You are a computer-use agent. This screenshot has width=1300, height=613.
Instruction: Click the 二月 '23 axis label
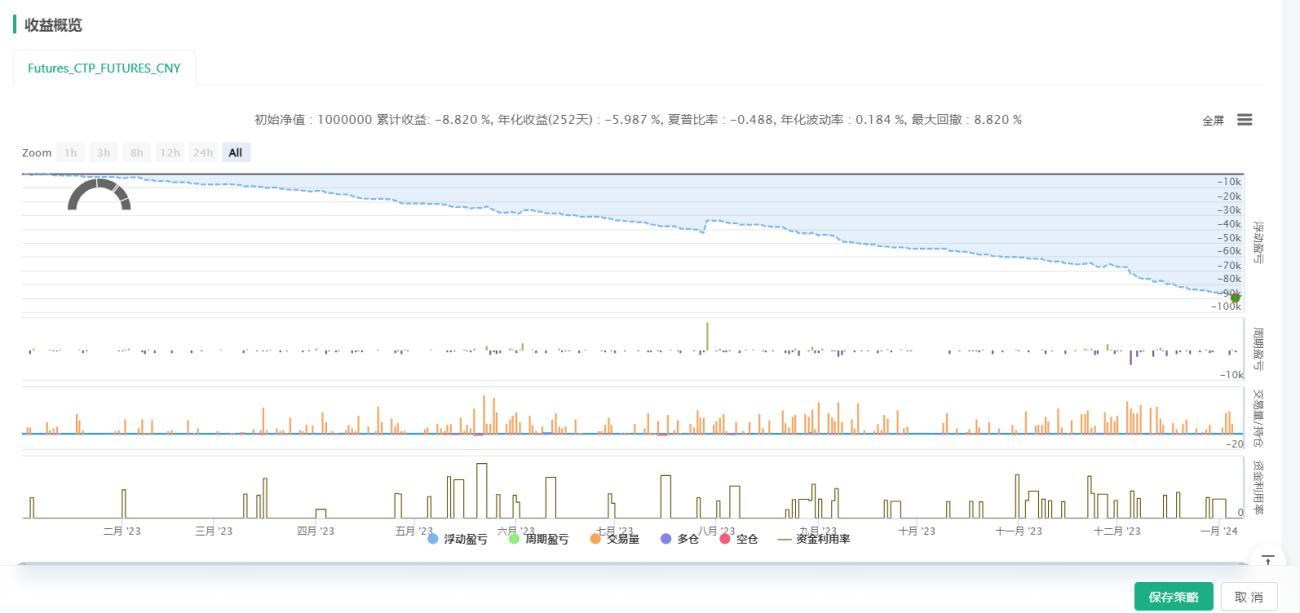click(122, 531)
